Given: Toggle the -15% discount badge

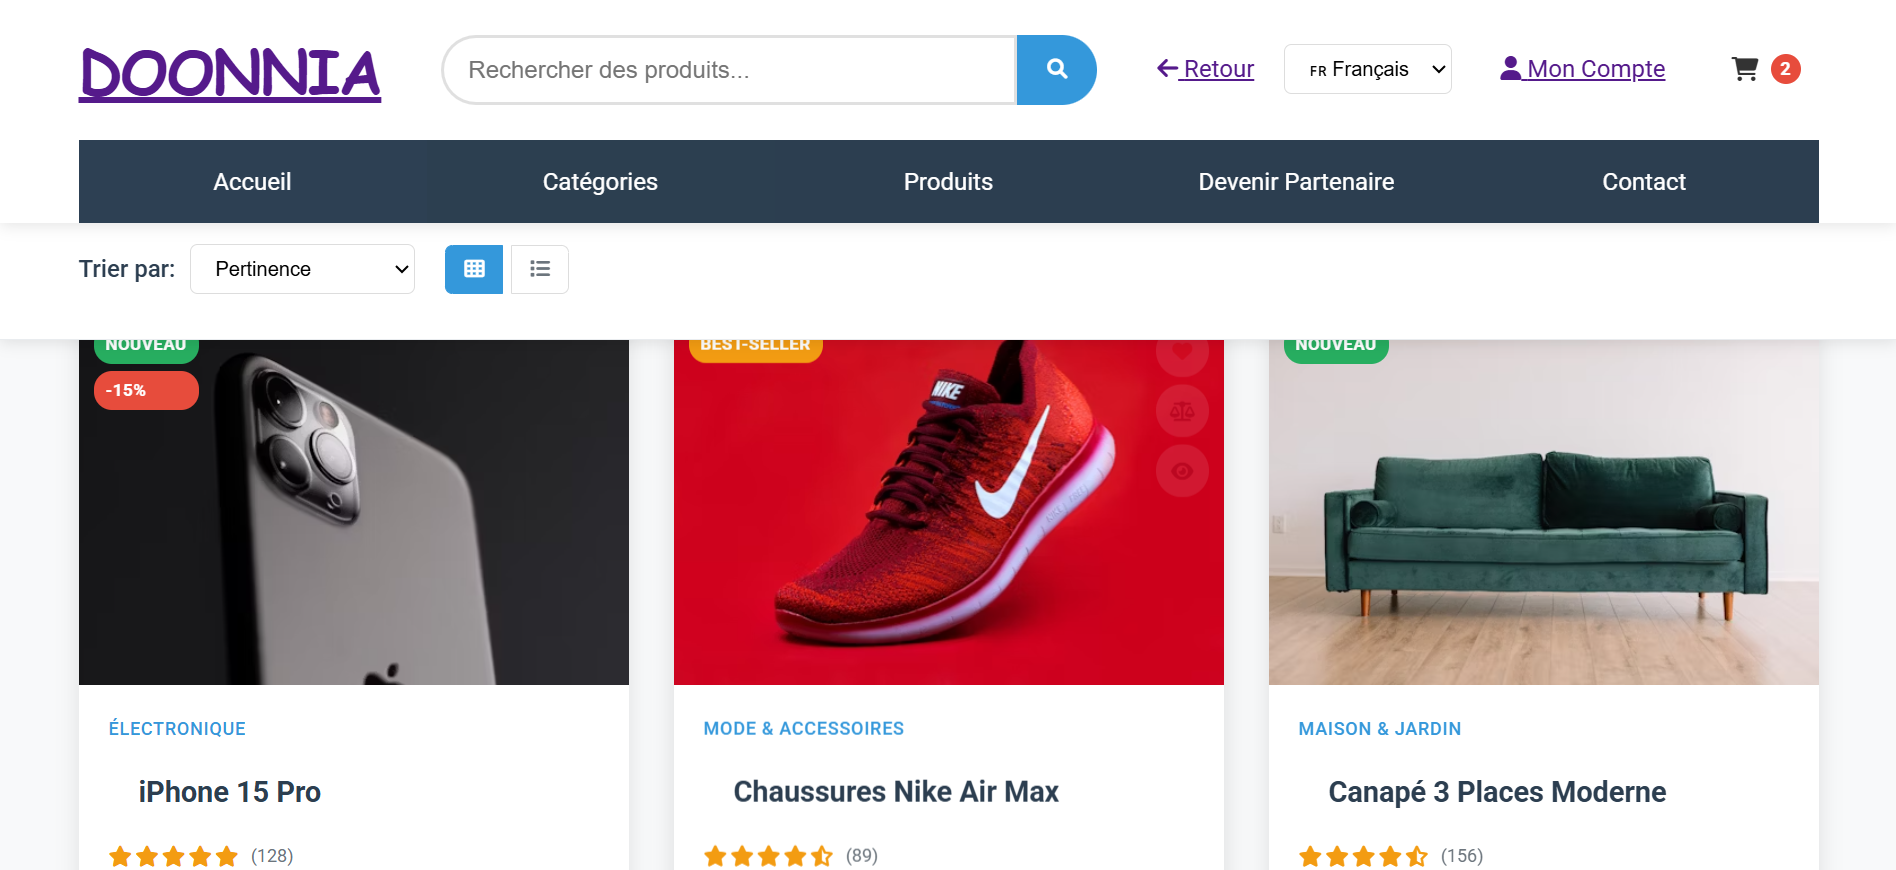Looking at the screenshot, I should tap(146, 390).
